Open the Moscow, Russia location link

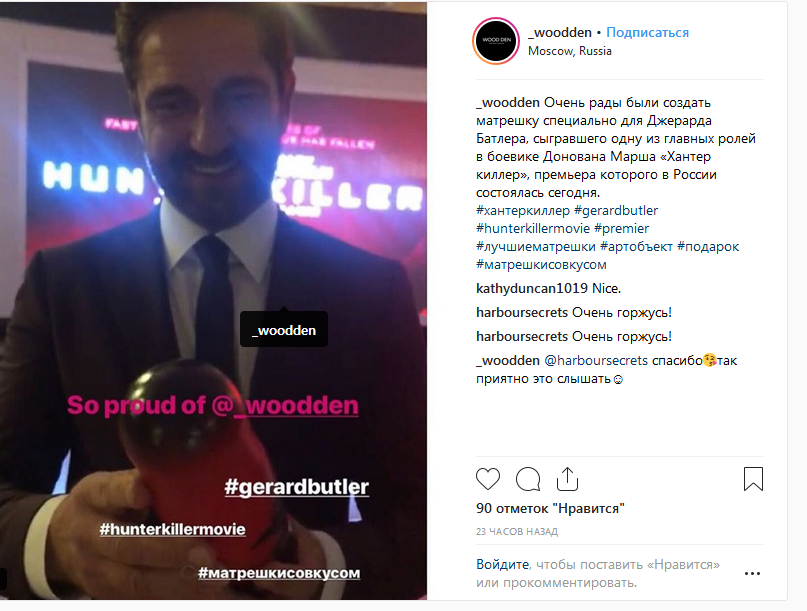570,51
